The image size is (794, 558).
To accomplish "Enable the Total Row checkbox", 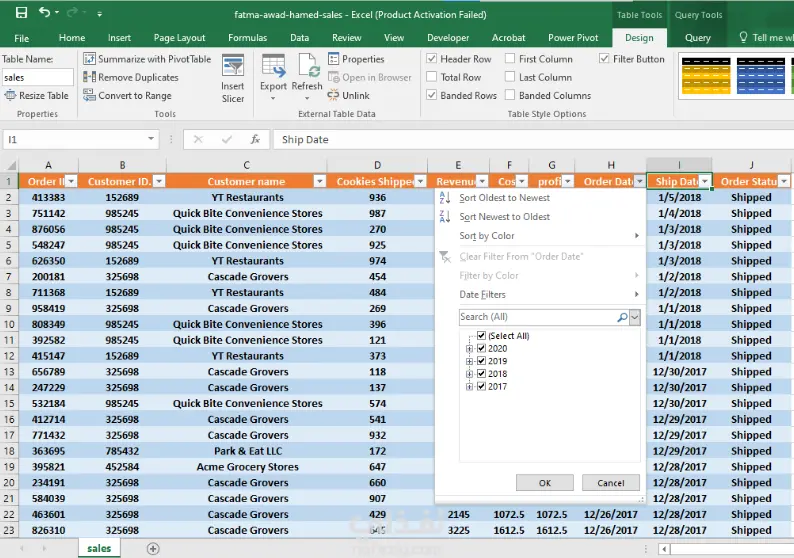I will pyautogui.click(x=432, y=77).
